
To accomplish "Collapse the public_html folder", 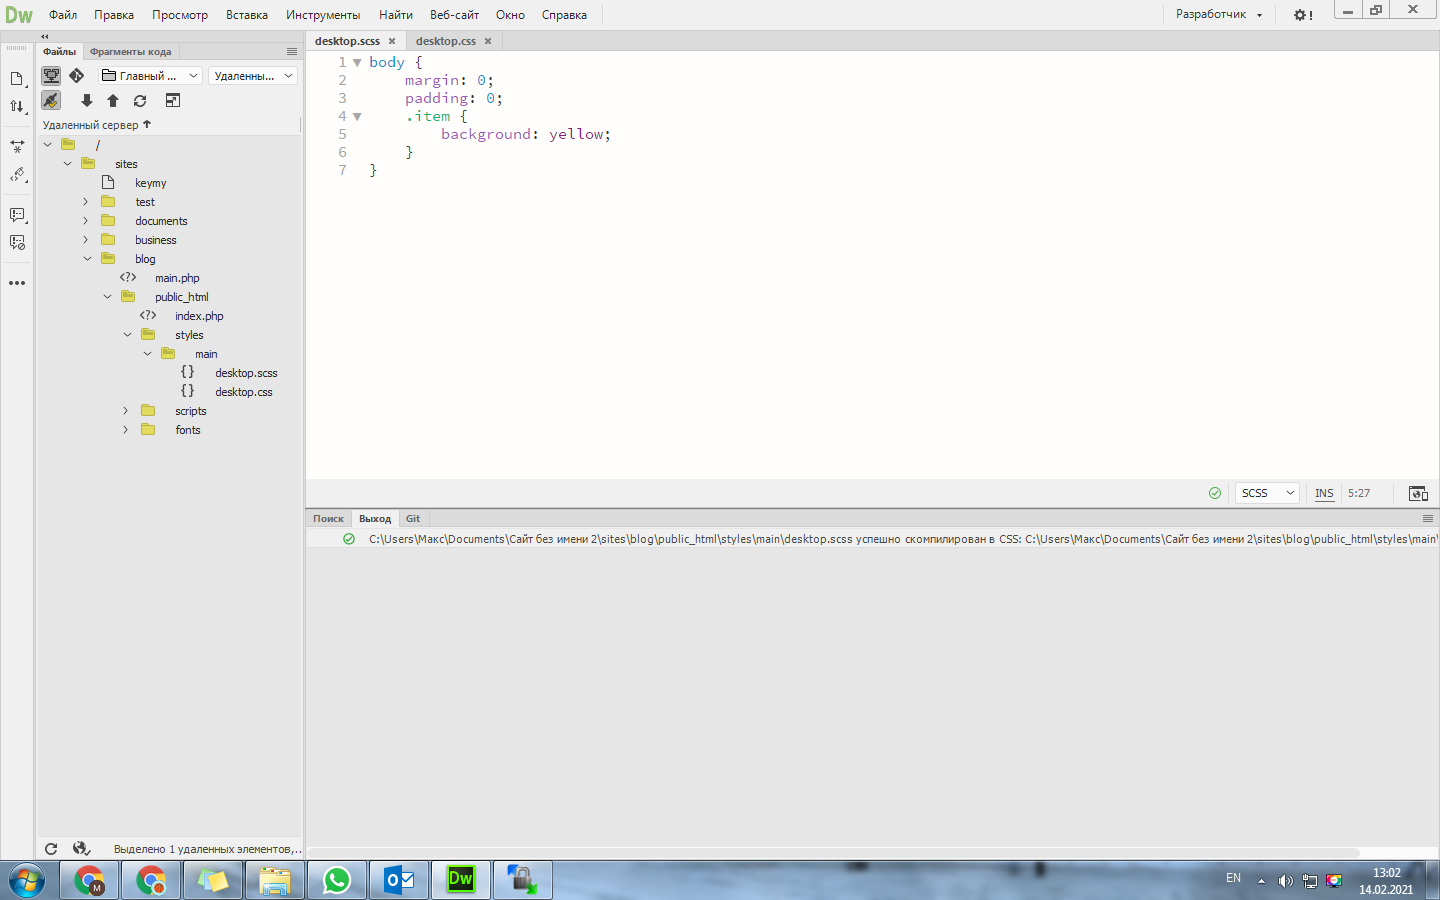I will coord(107,297).
